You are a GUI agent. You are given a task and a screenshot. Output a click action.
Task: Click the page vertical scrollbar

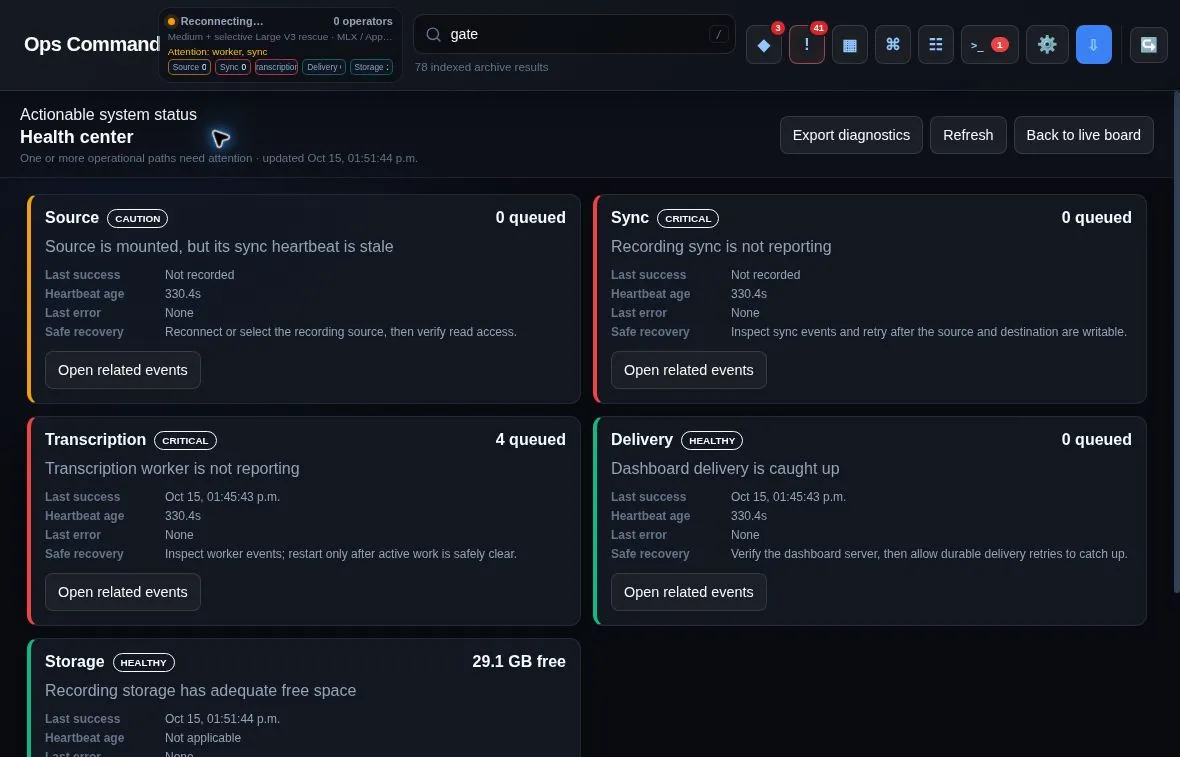tap(1176, 342)
